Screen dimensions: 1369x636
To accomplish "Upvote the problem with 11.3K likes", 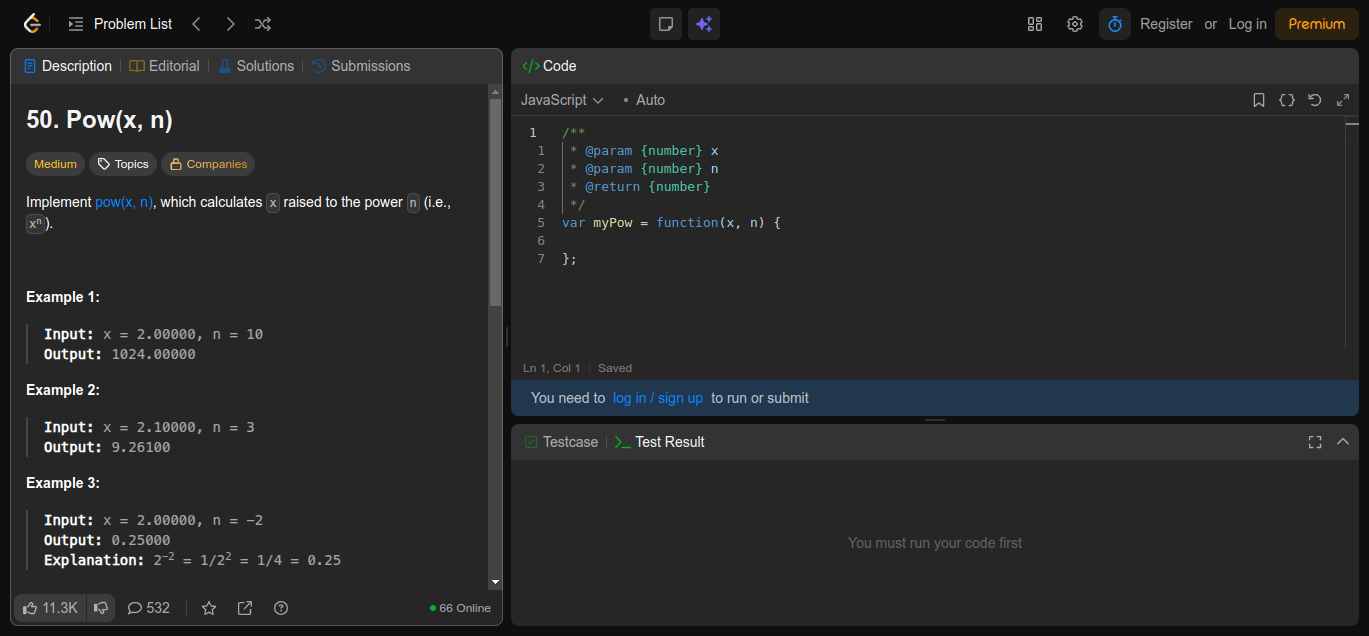I will pyautogui.click(x=50, y=608).
